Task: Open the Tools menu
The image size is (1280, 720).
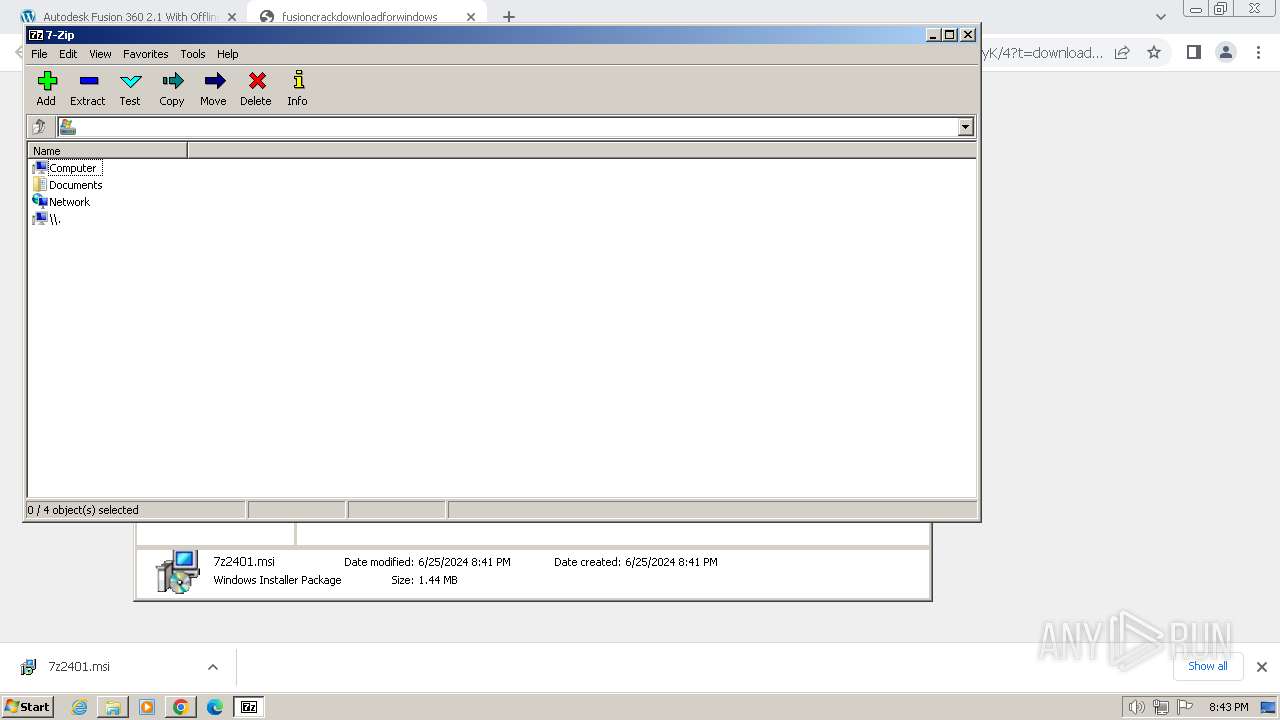Action: pyautogui.click(x=193, y=54)
